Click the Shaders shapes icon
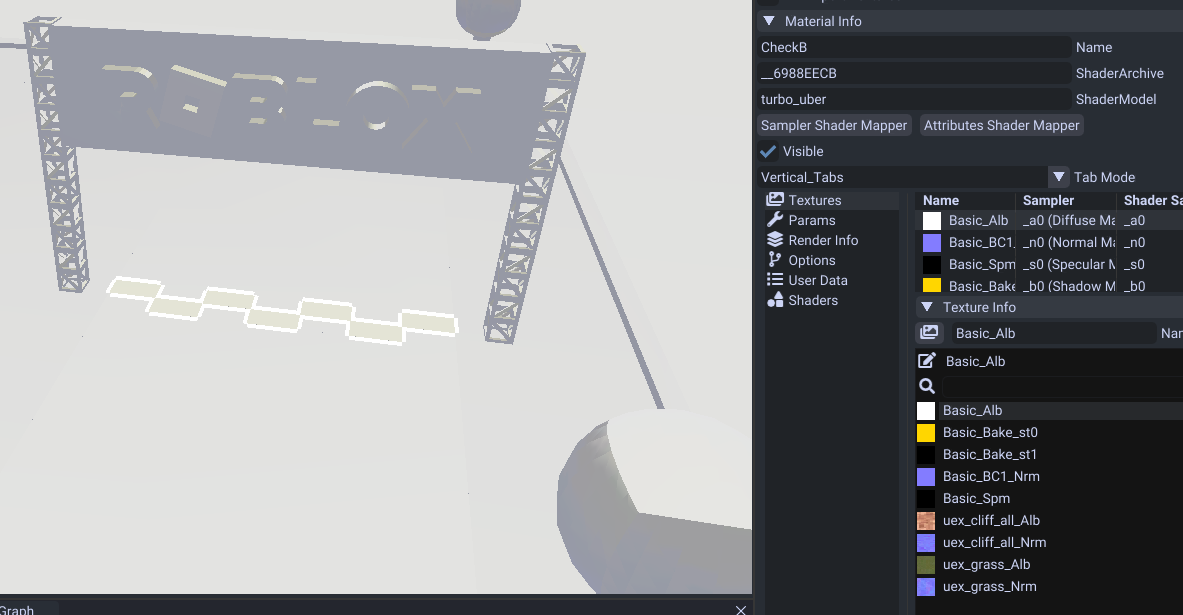Screen dimensions: 1183x615 point(775,300)
